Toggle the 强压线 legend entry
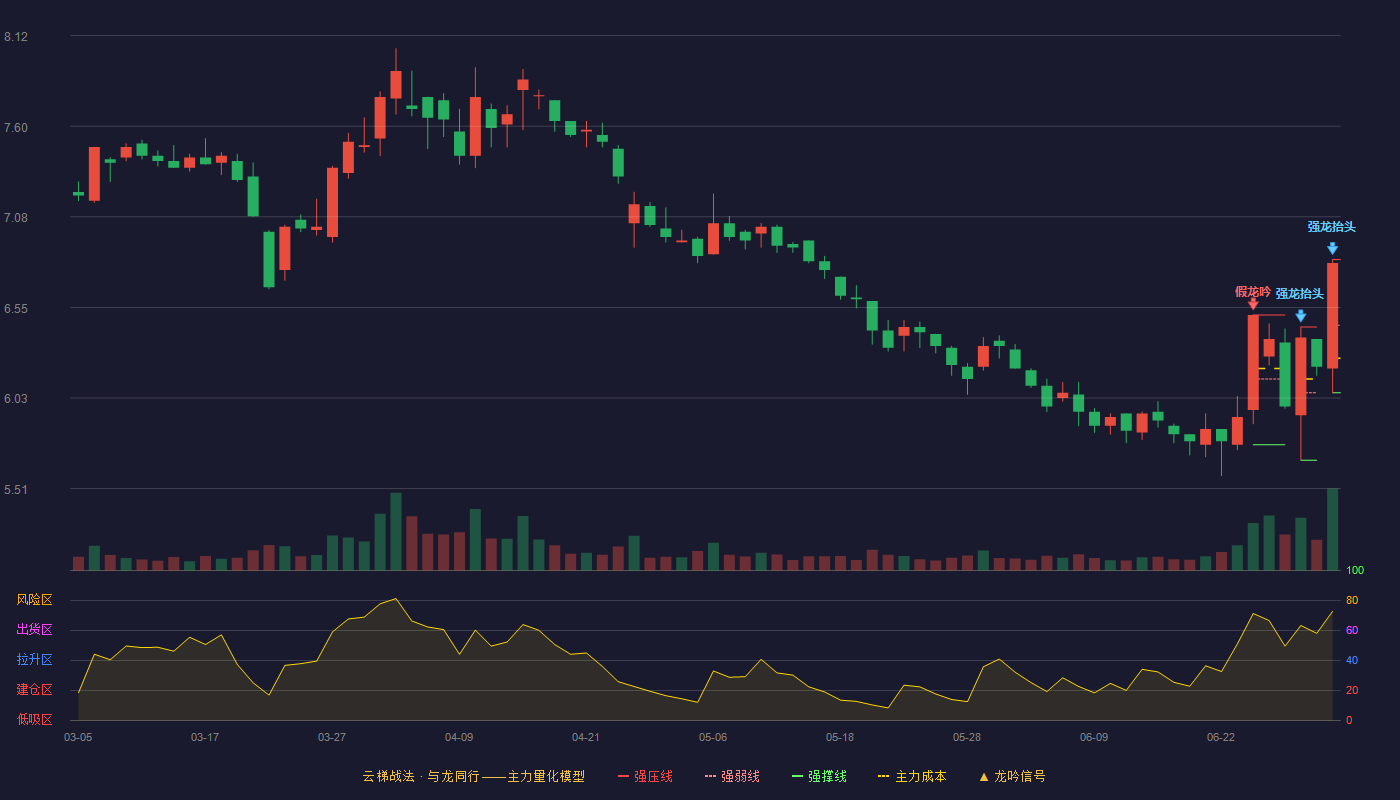Image resolution: width=1400 pixels, height=800 pixels. [x=645, y=776]
